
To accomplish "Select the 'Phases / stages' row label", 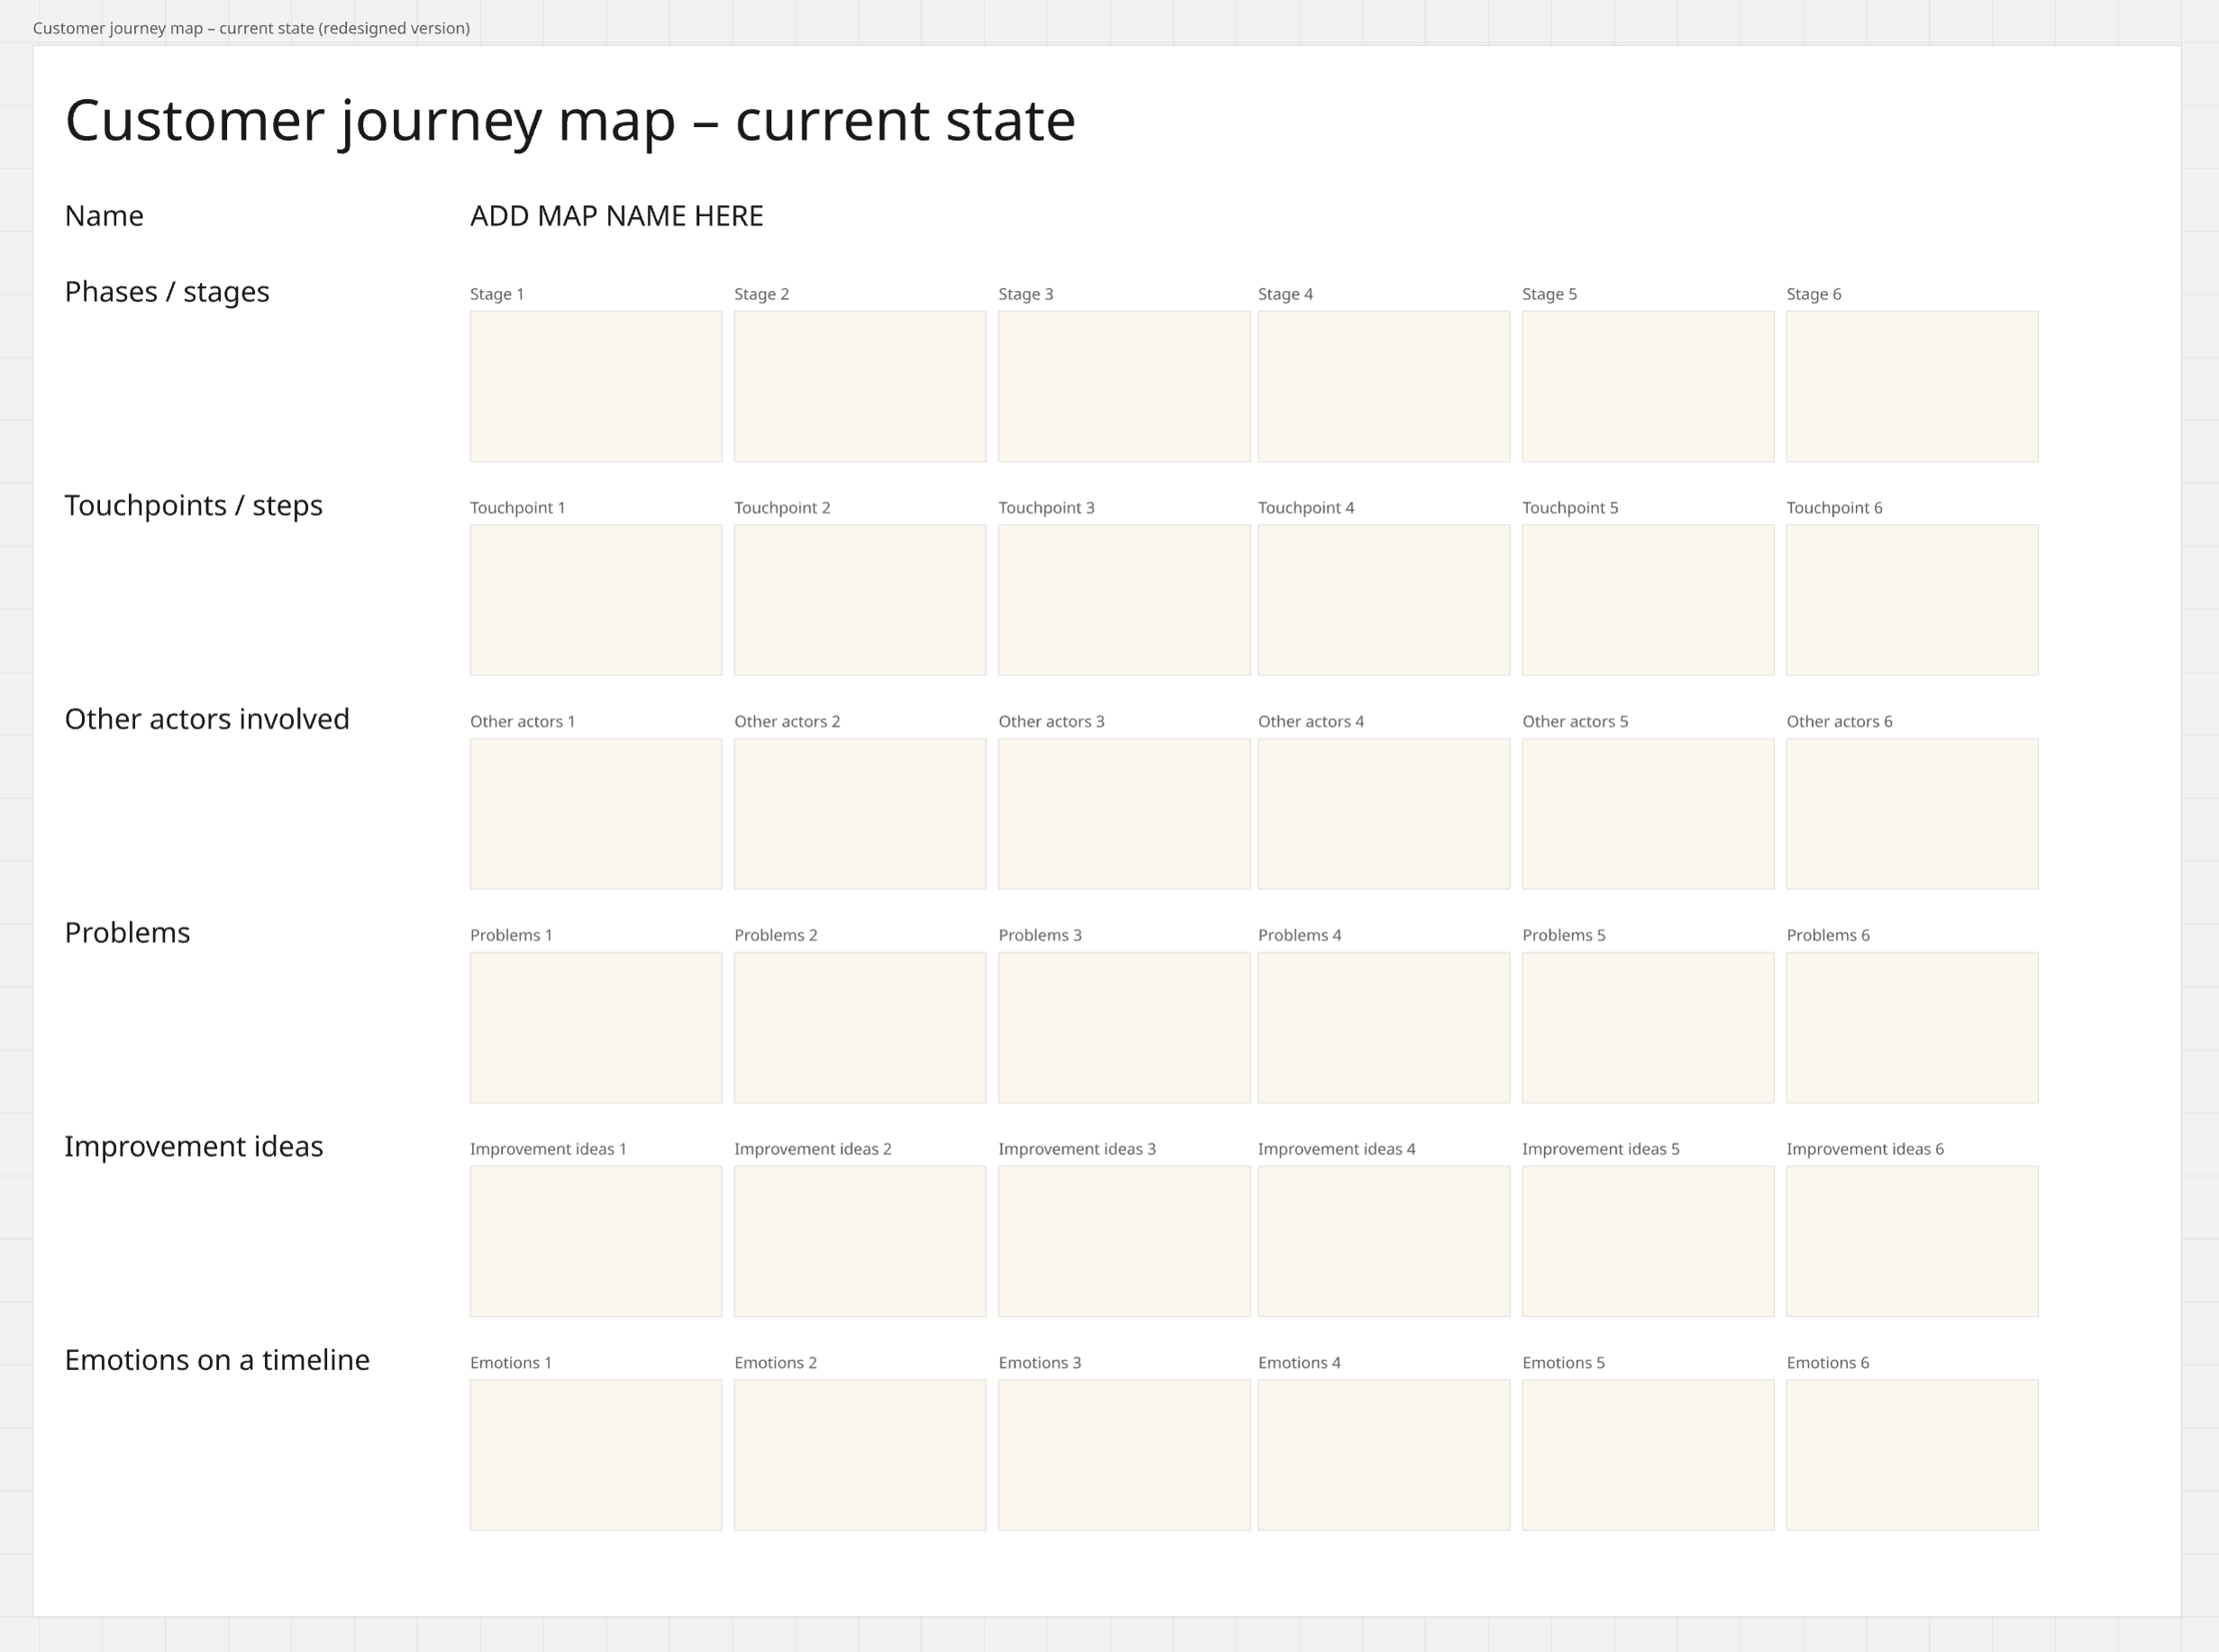I will coord(167,292).
